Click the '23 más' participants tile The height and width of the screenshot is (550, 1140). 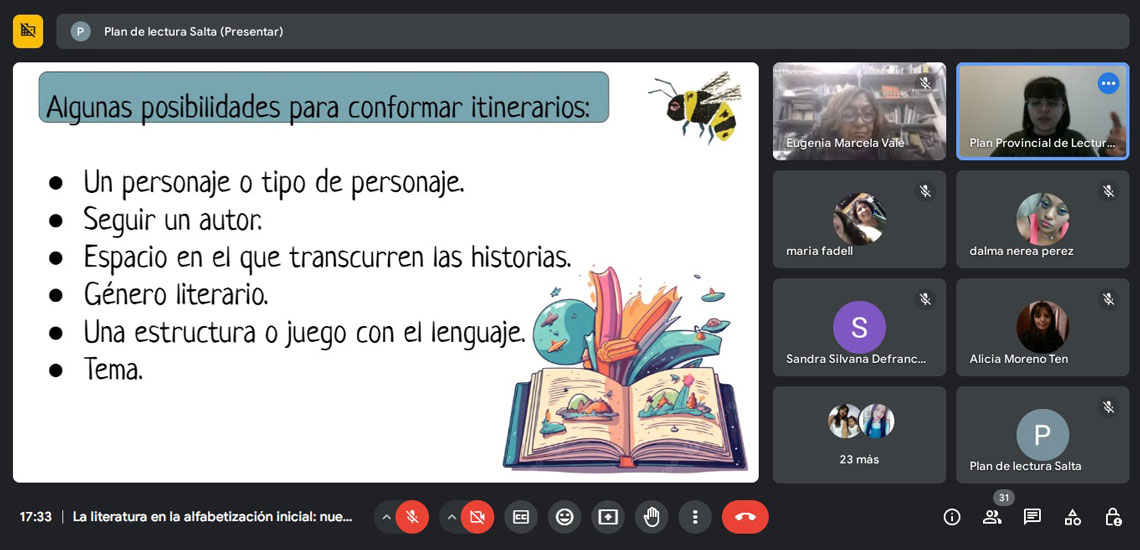tap(859, 435)
